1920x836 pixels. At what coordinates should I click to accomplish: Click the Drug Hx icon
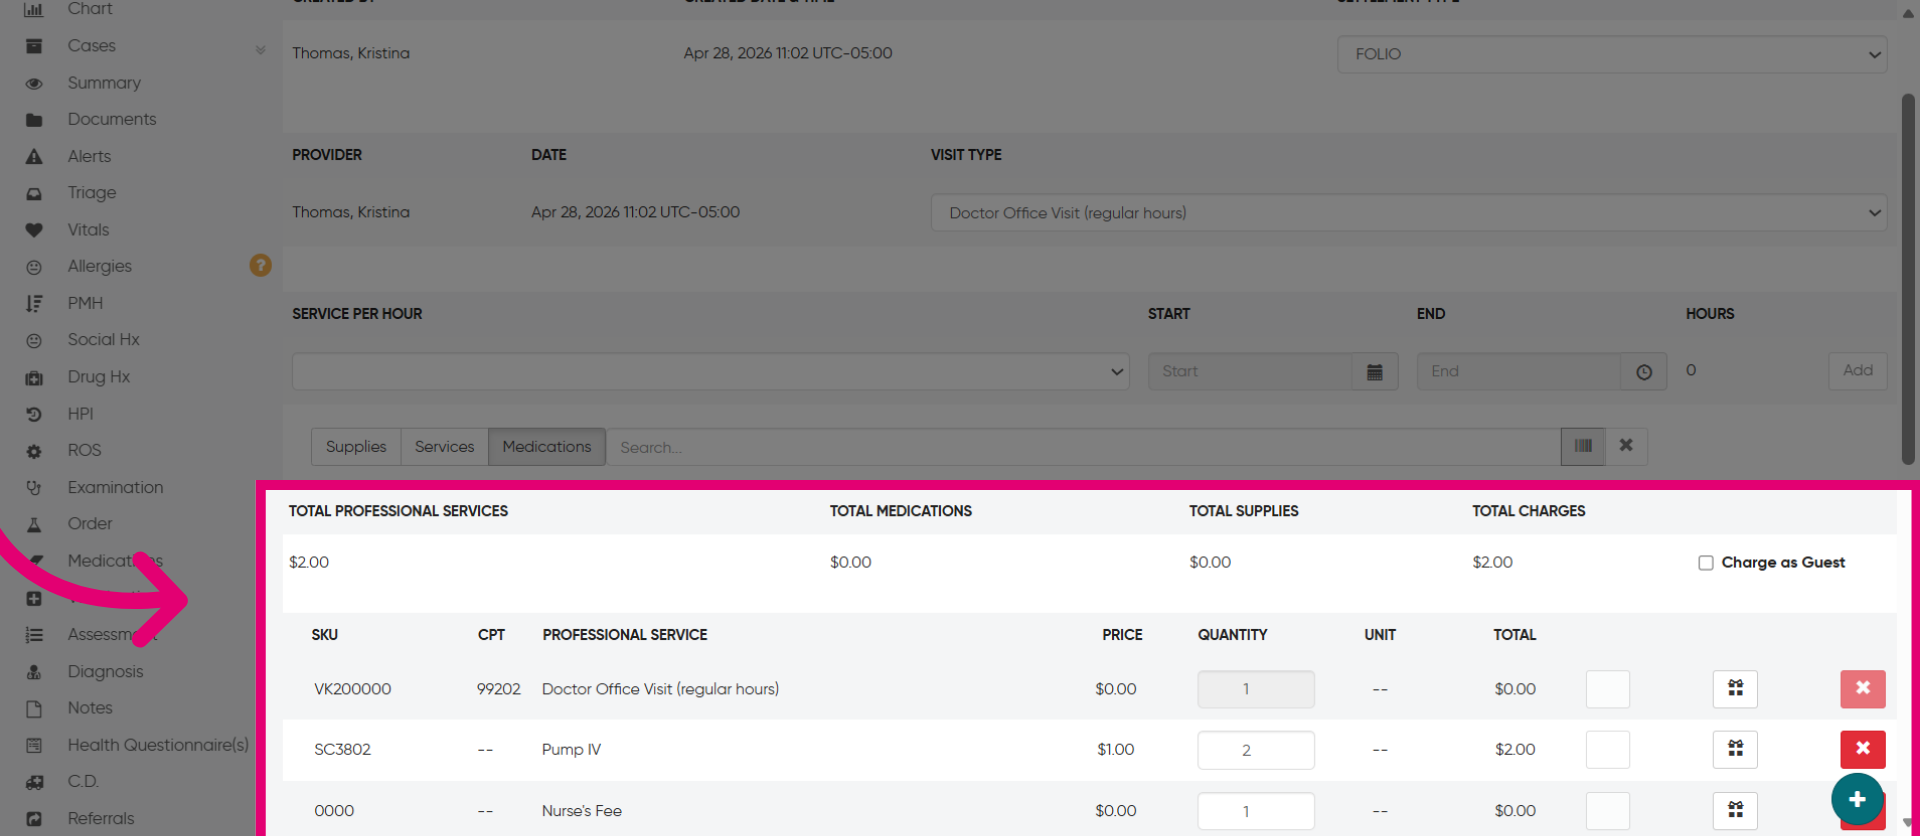[34, 378]
